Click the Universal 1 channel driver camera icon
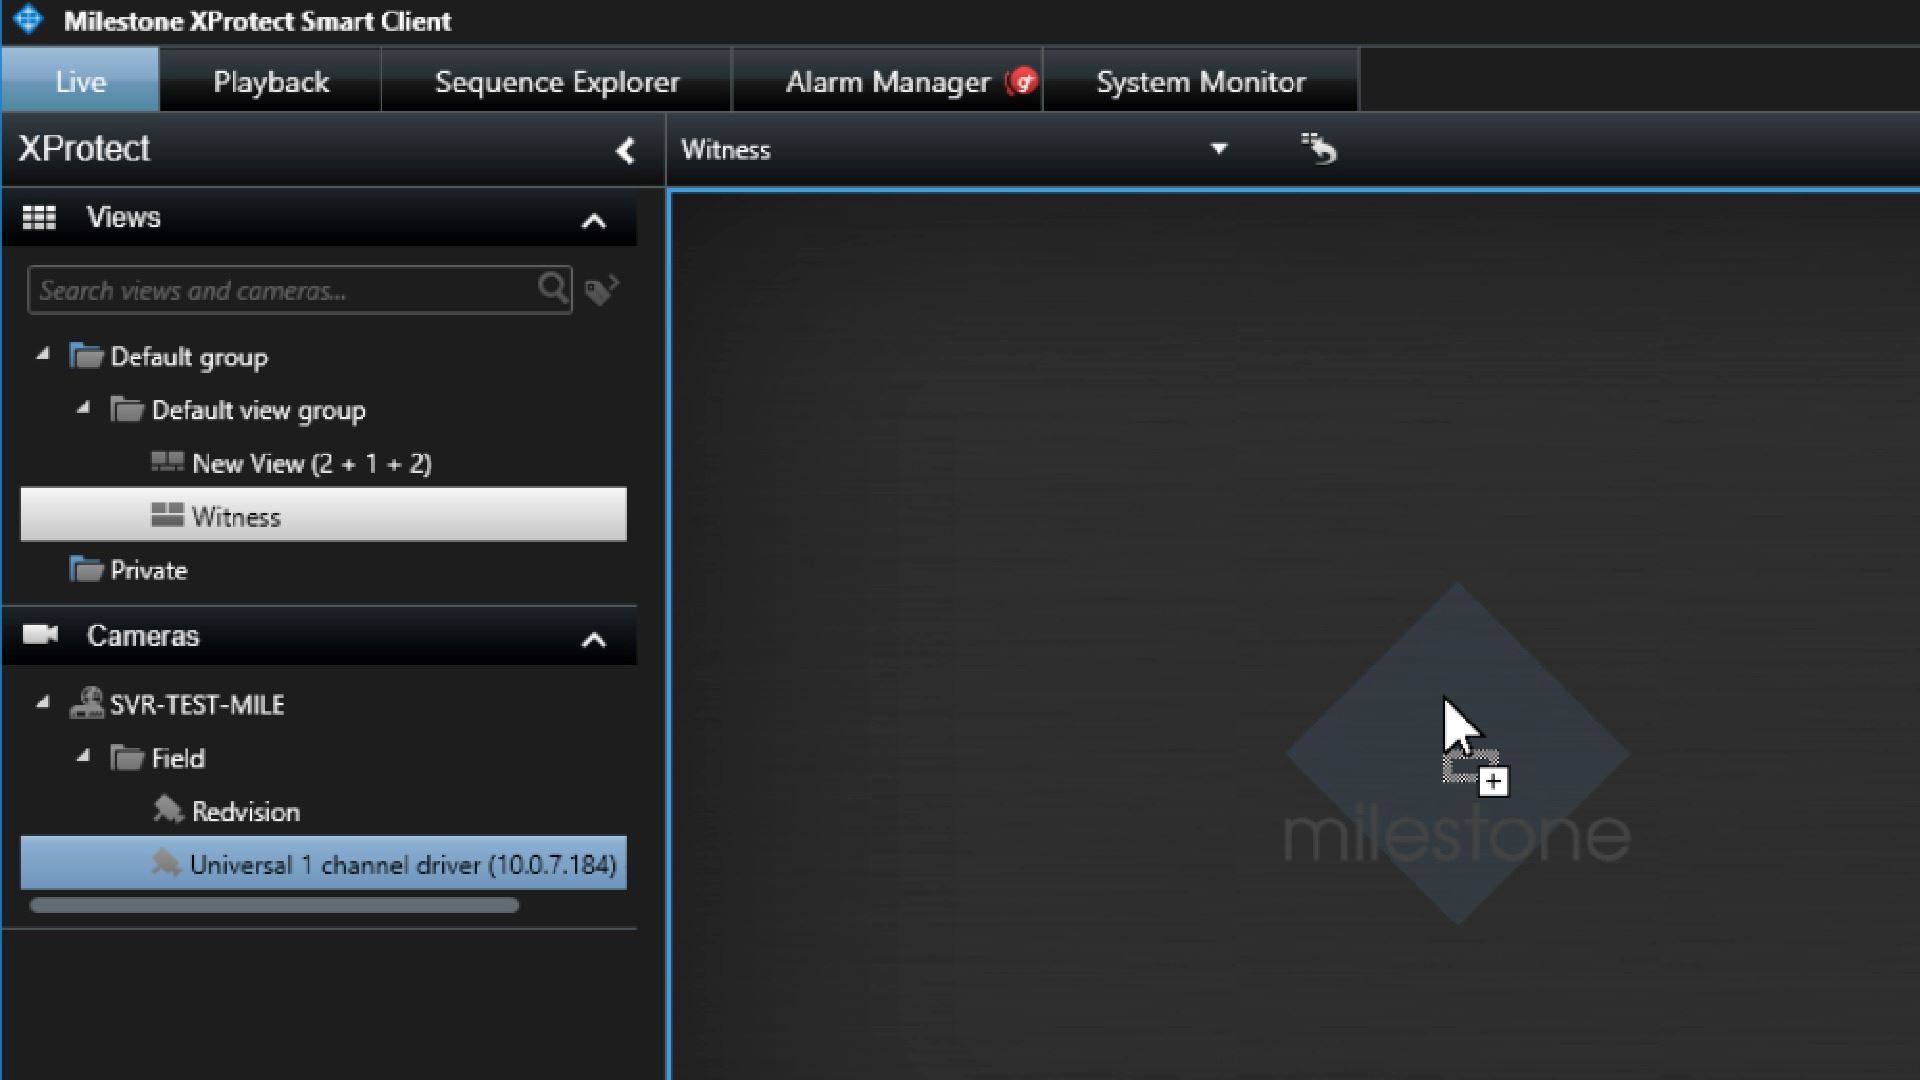The image size is (1920, 1080). pos(166,862)
